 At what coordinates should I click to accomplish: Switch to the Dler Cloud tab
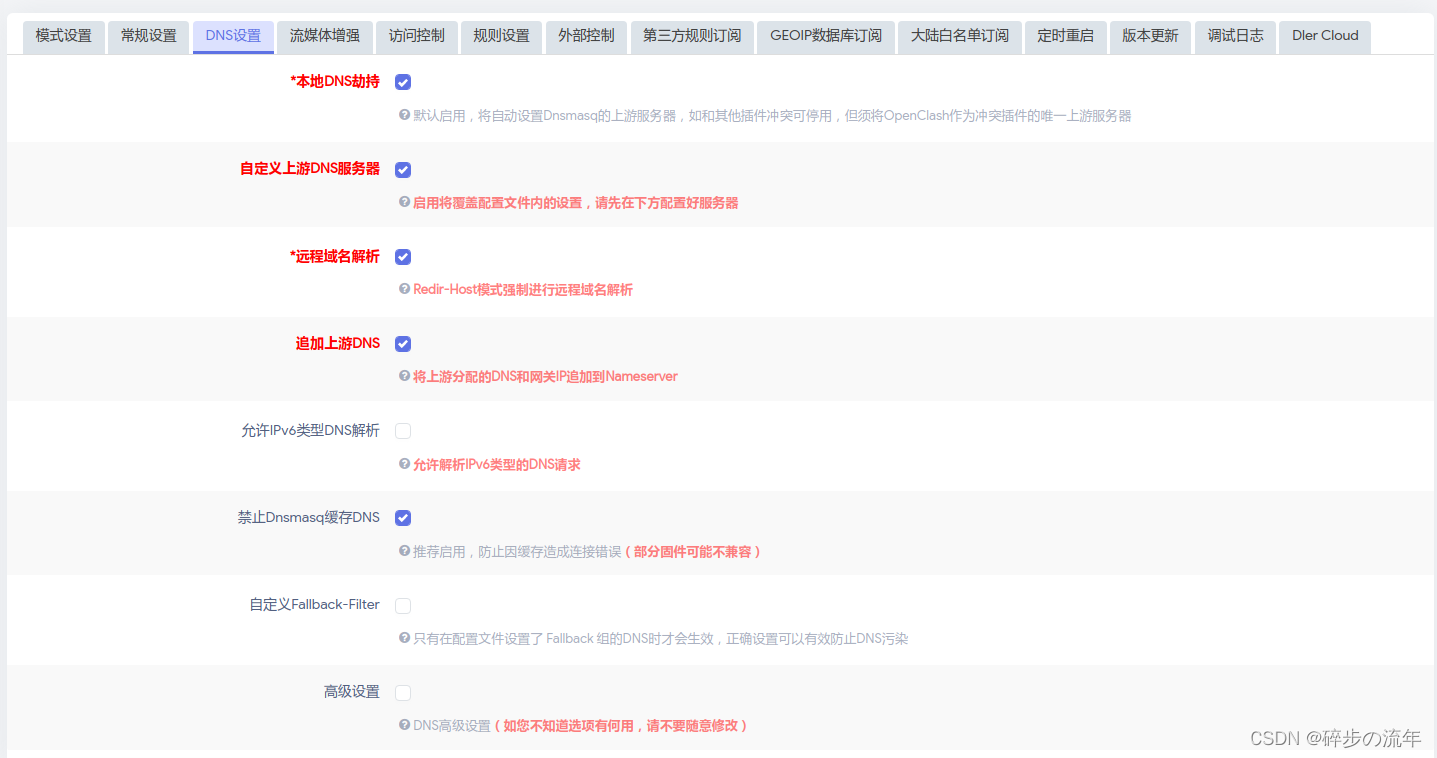pos(1325,36)
